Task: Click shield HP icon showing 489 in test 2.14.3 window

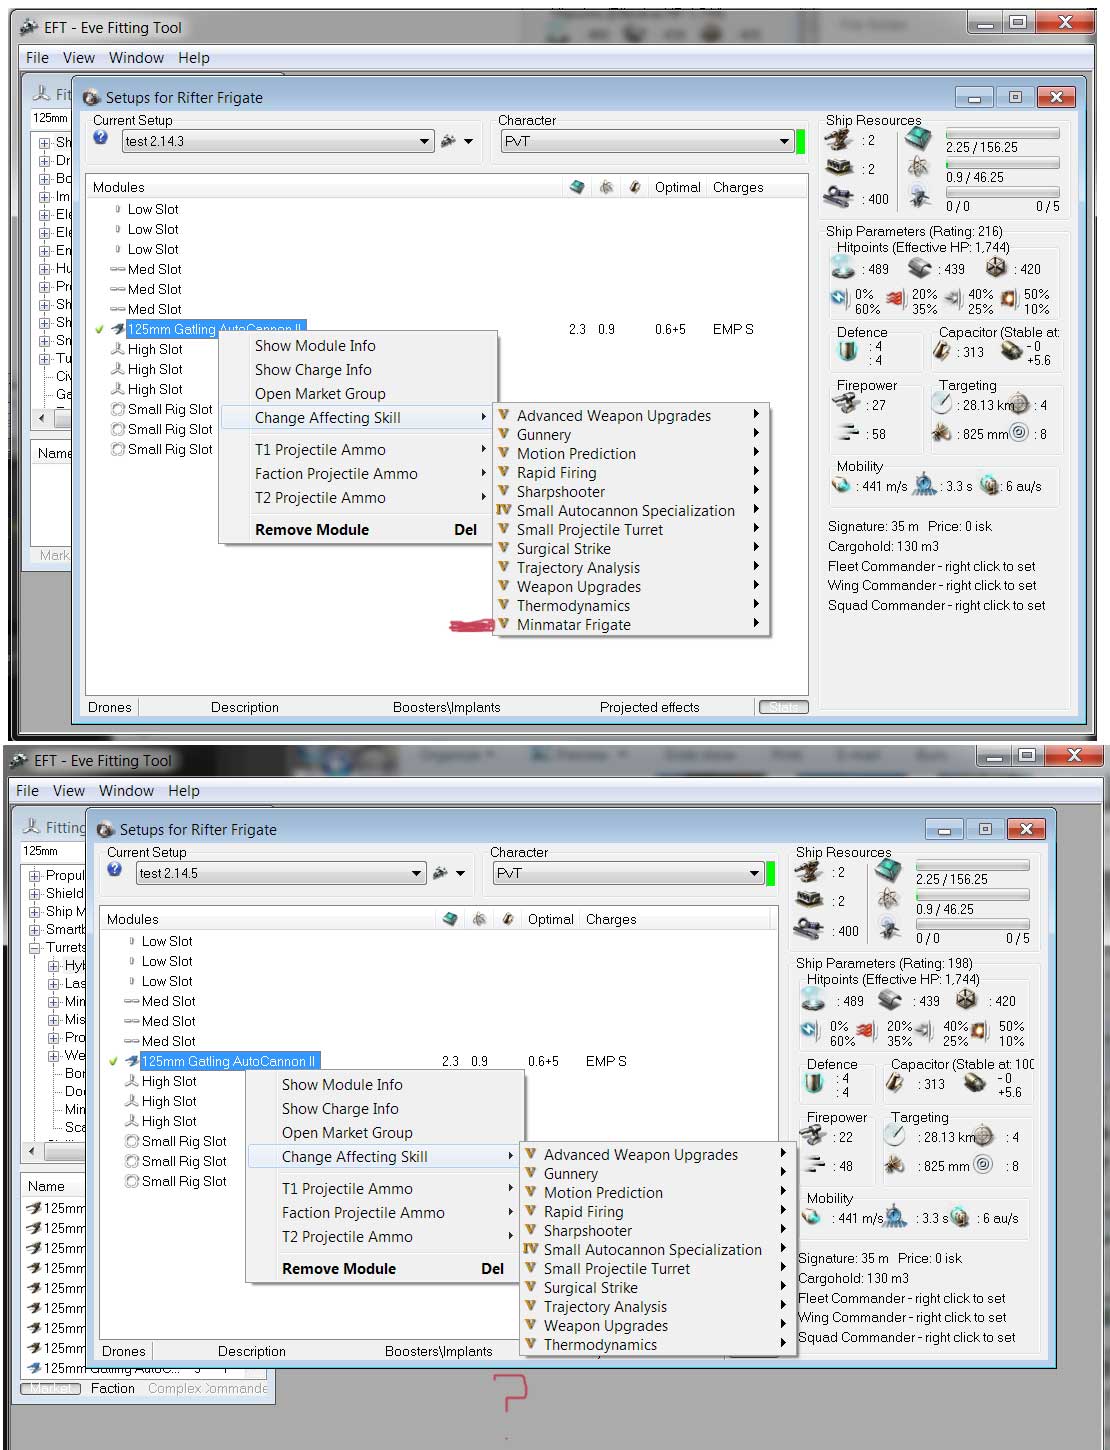Action: (x=844, y=268)
